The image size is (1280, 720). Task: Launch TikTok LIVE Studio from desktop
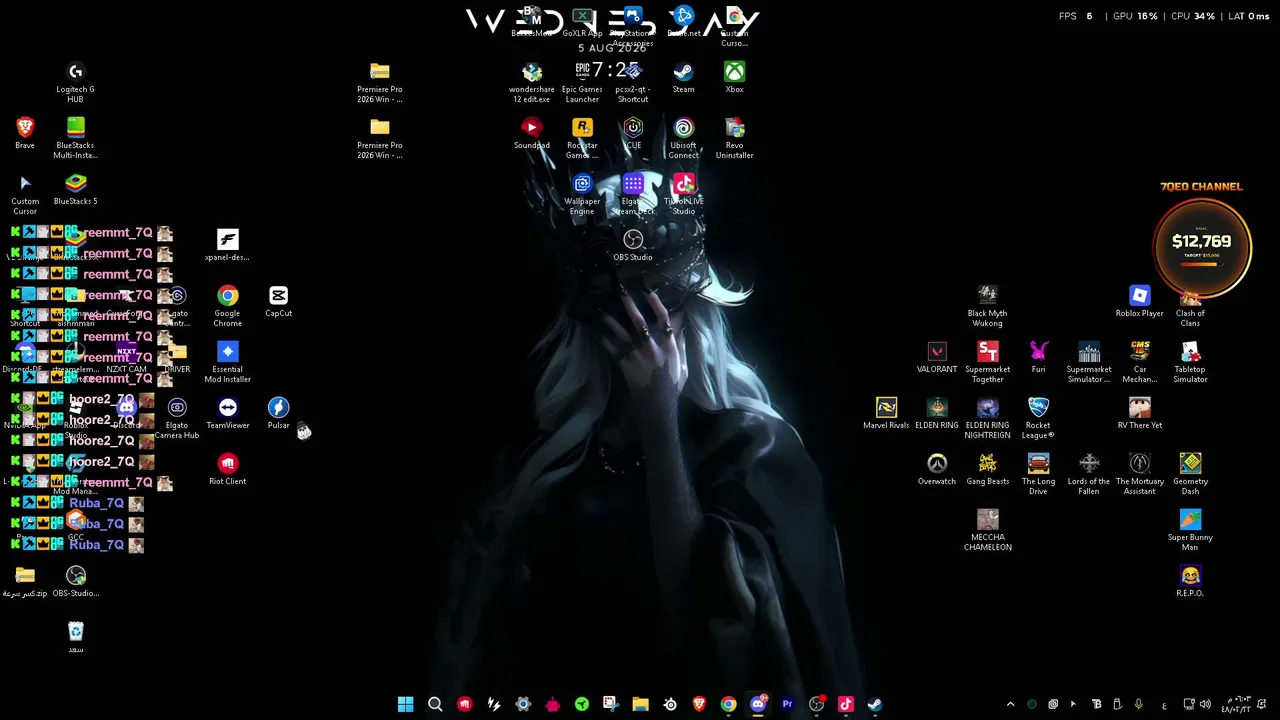[683, 184]
